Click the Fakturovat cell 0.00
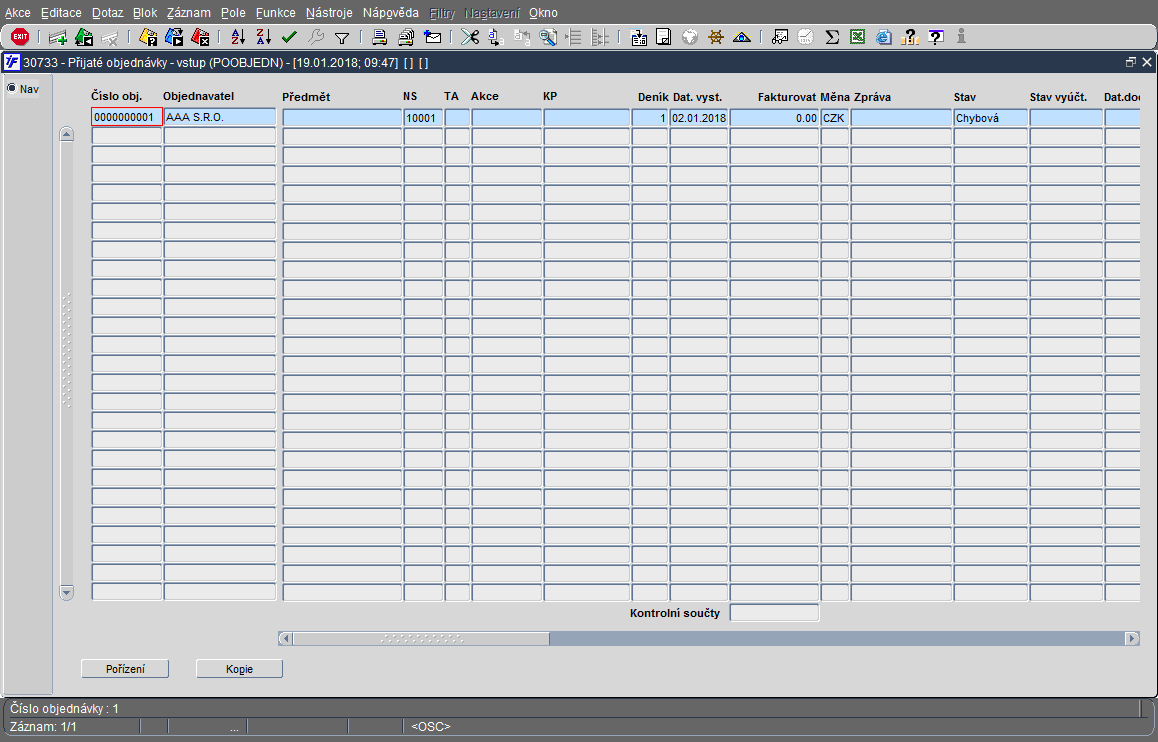 click(774, 117)
